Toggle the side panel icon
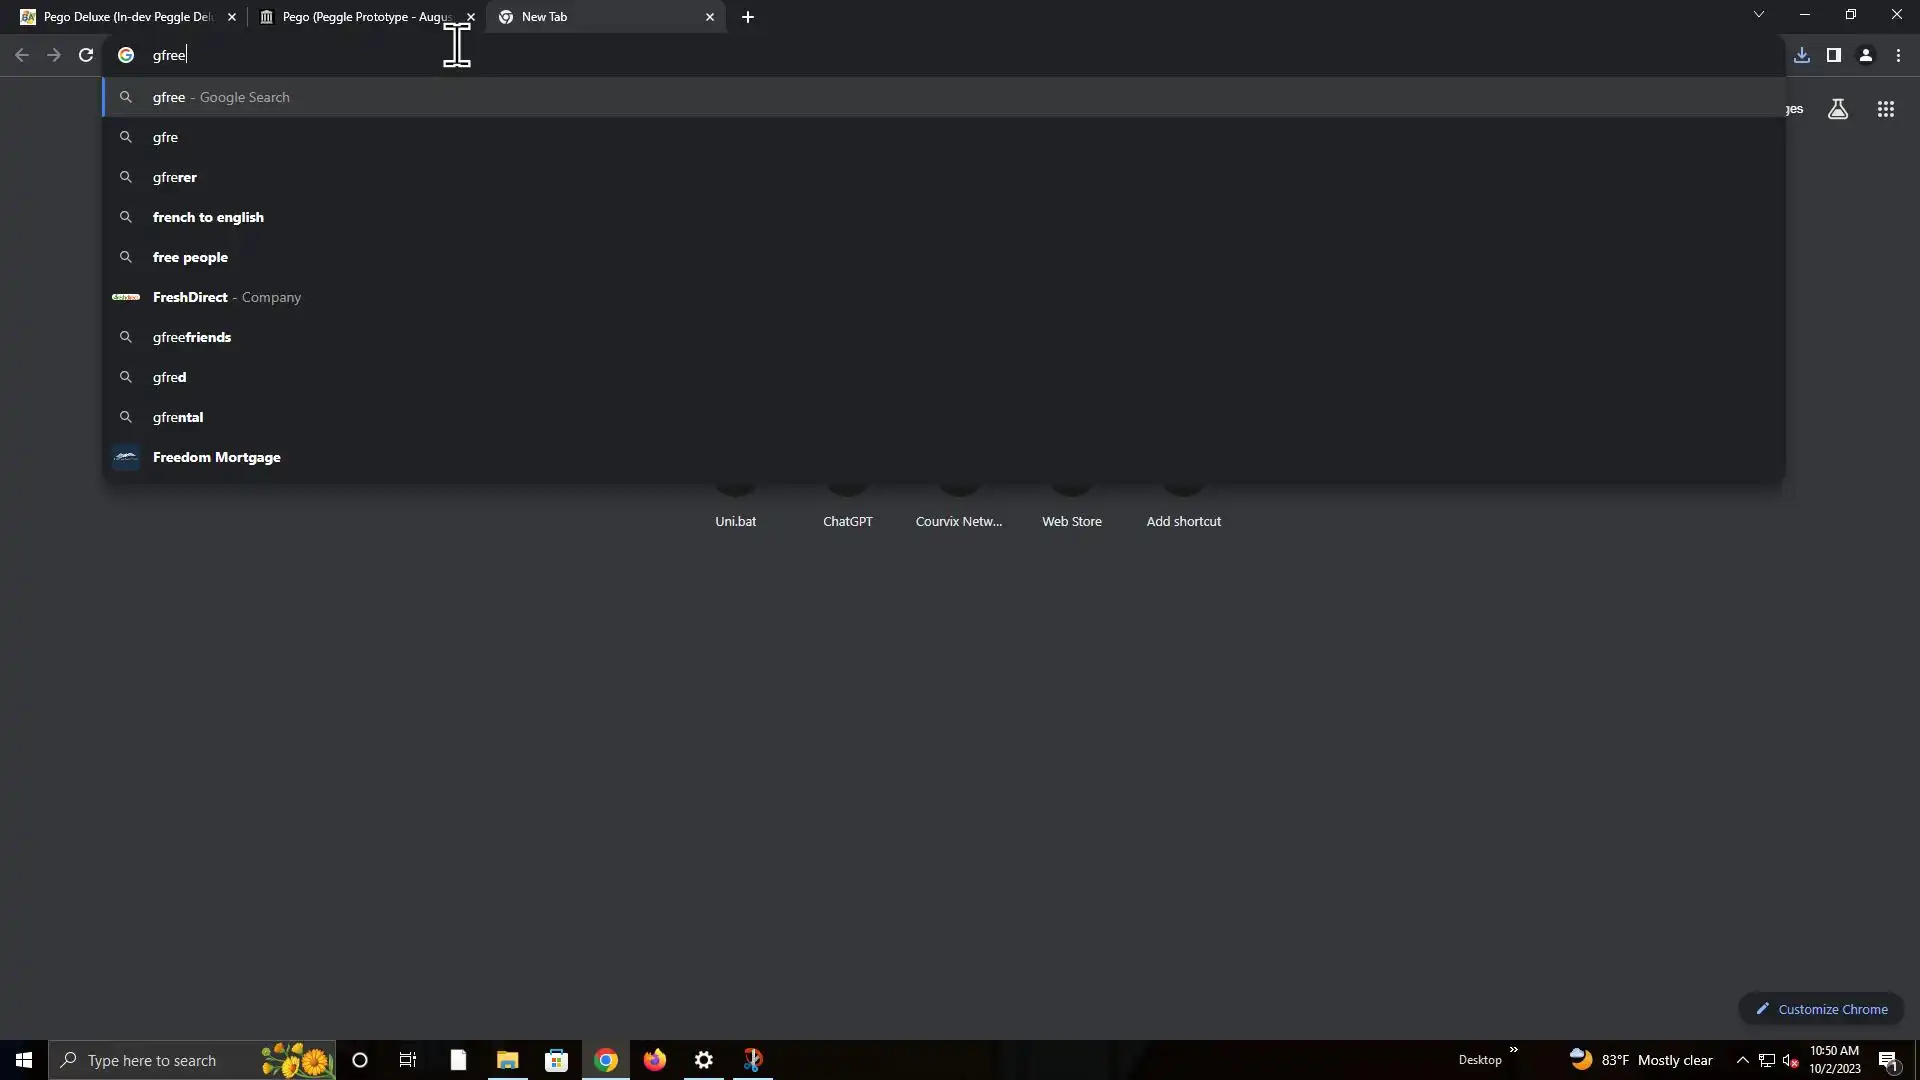Image resolution: width=1920 pixels, height=1080 pixels. pos(1833,55)
